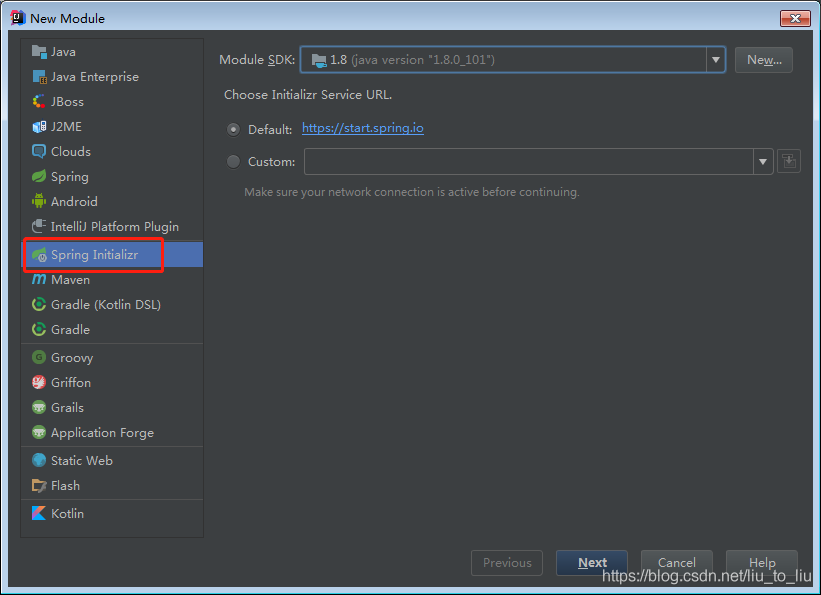
Task: Select the Android list label
Action: tap(74, 202)
